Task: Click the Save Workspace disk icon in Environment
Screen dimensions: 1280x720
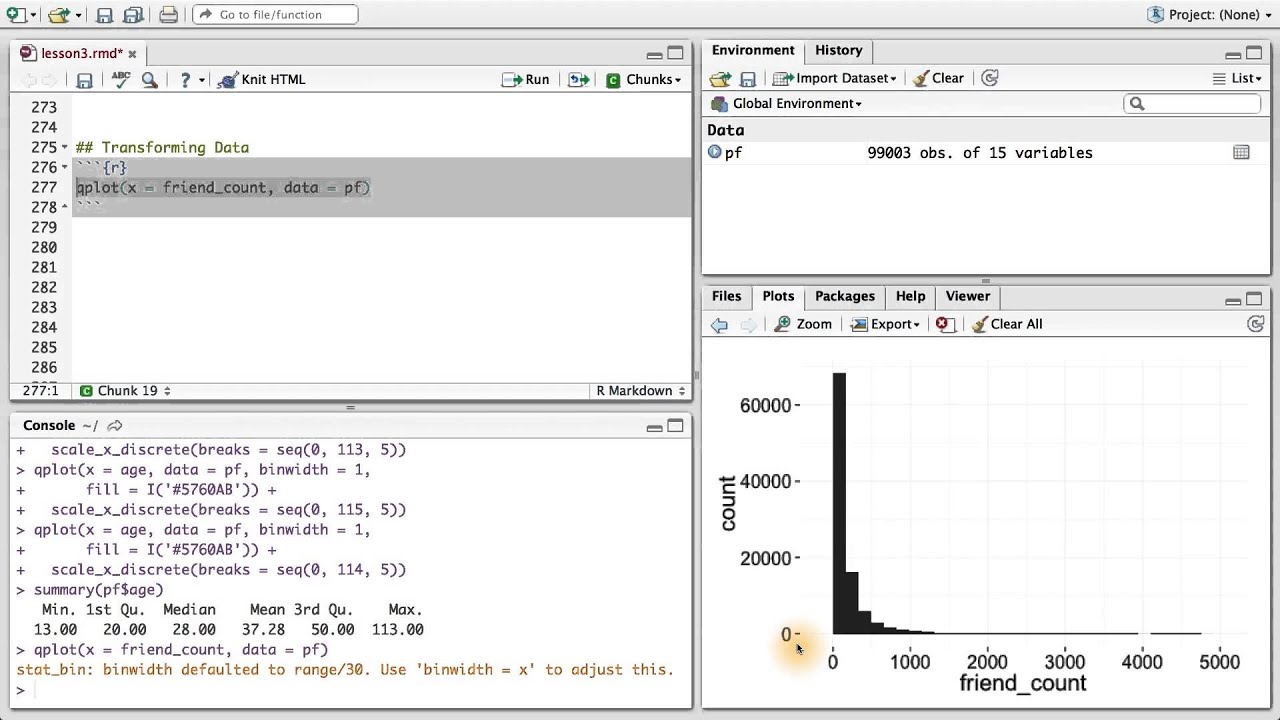Action: click(748, 78)
